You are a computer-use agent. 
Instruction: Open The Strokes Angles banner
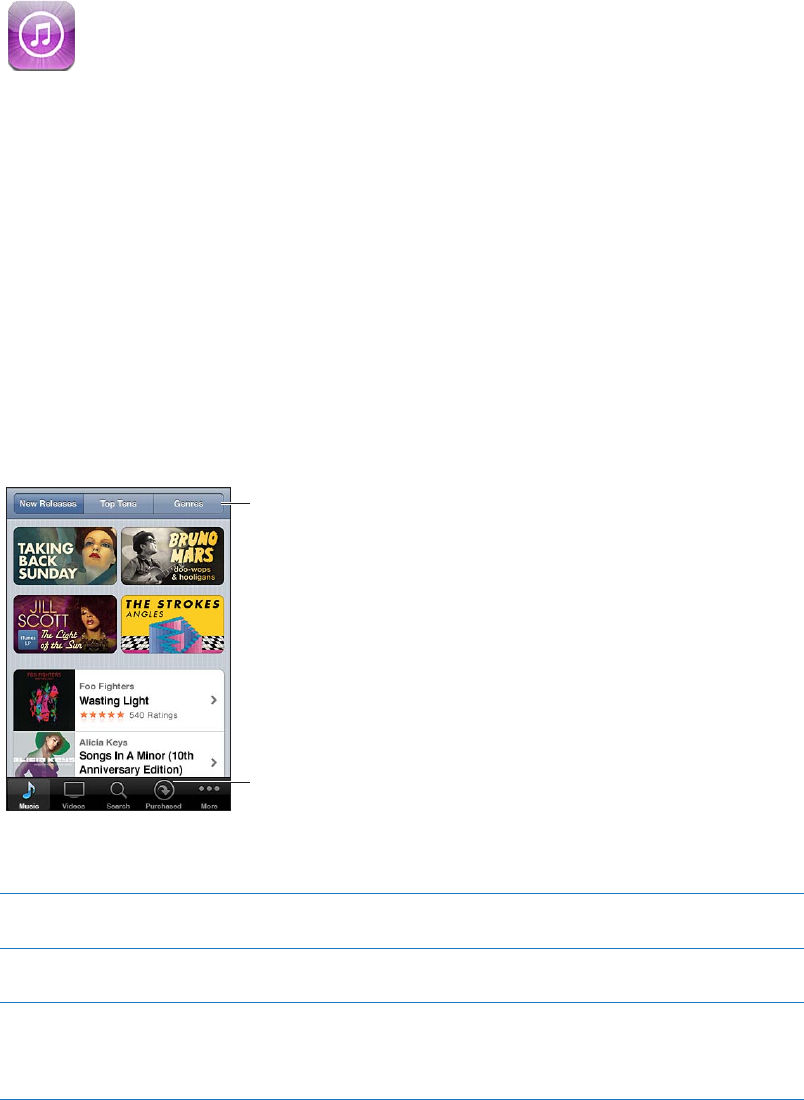[x=173, y=624]
